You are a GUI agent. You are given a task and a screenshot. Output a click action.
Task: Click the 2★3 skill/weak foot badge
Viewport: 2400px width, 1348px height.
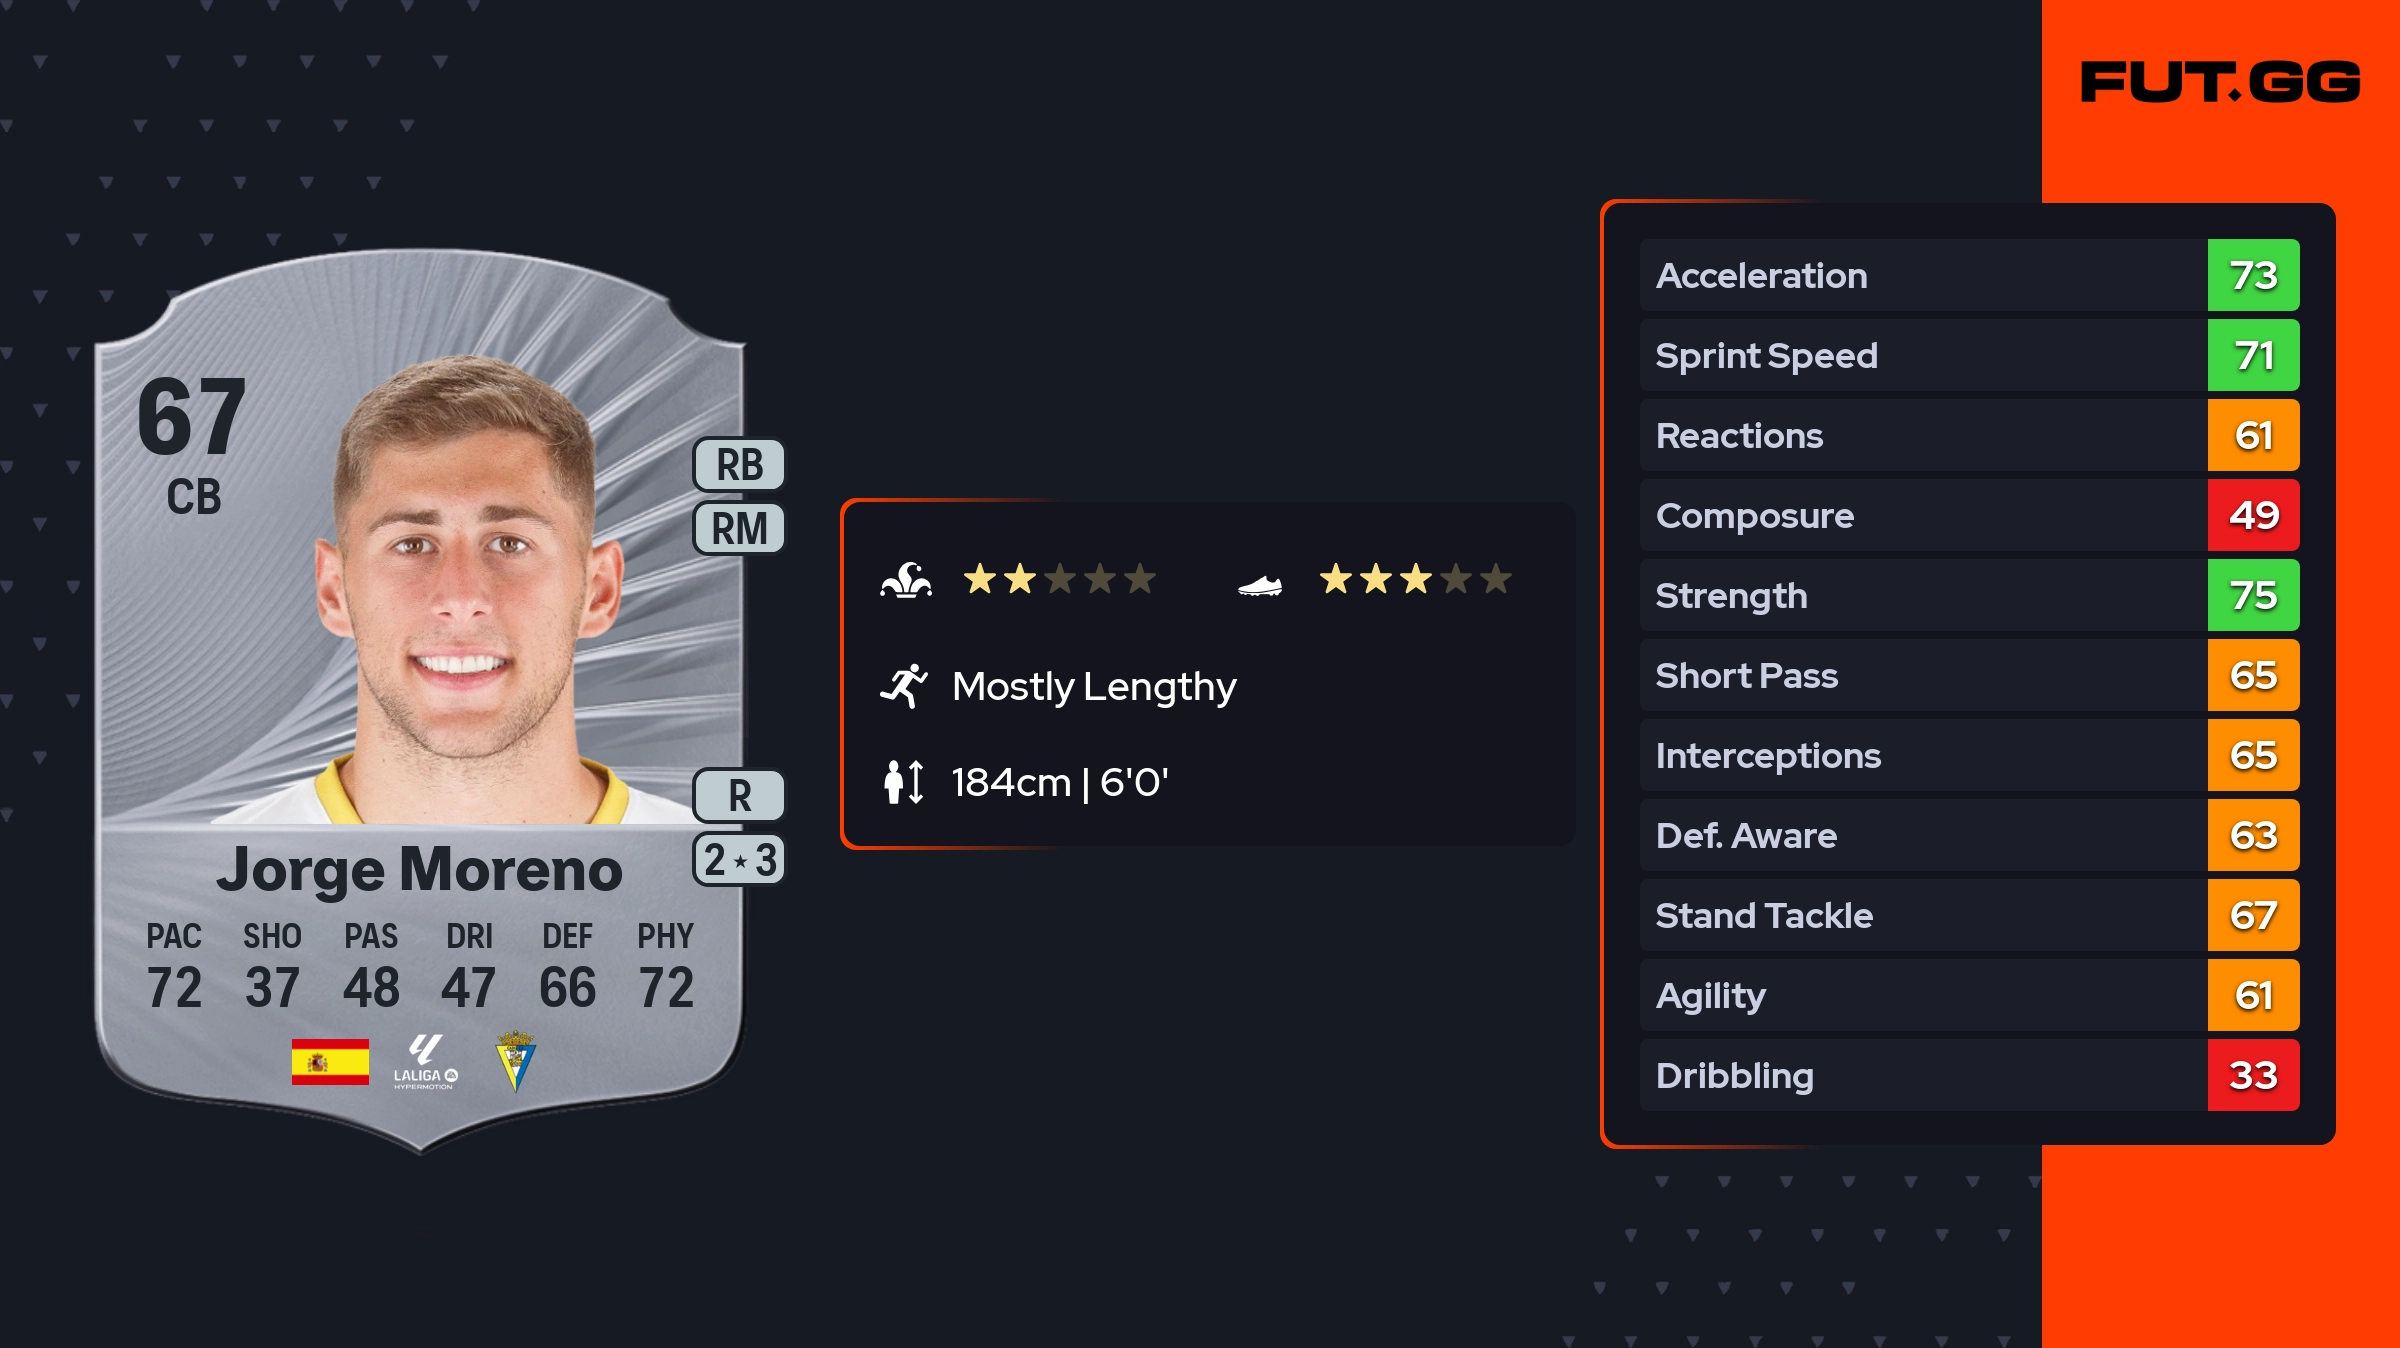pos(739,860)
